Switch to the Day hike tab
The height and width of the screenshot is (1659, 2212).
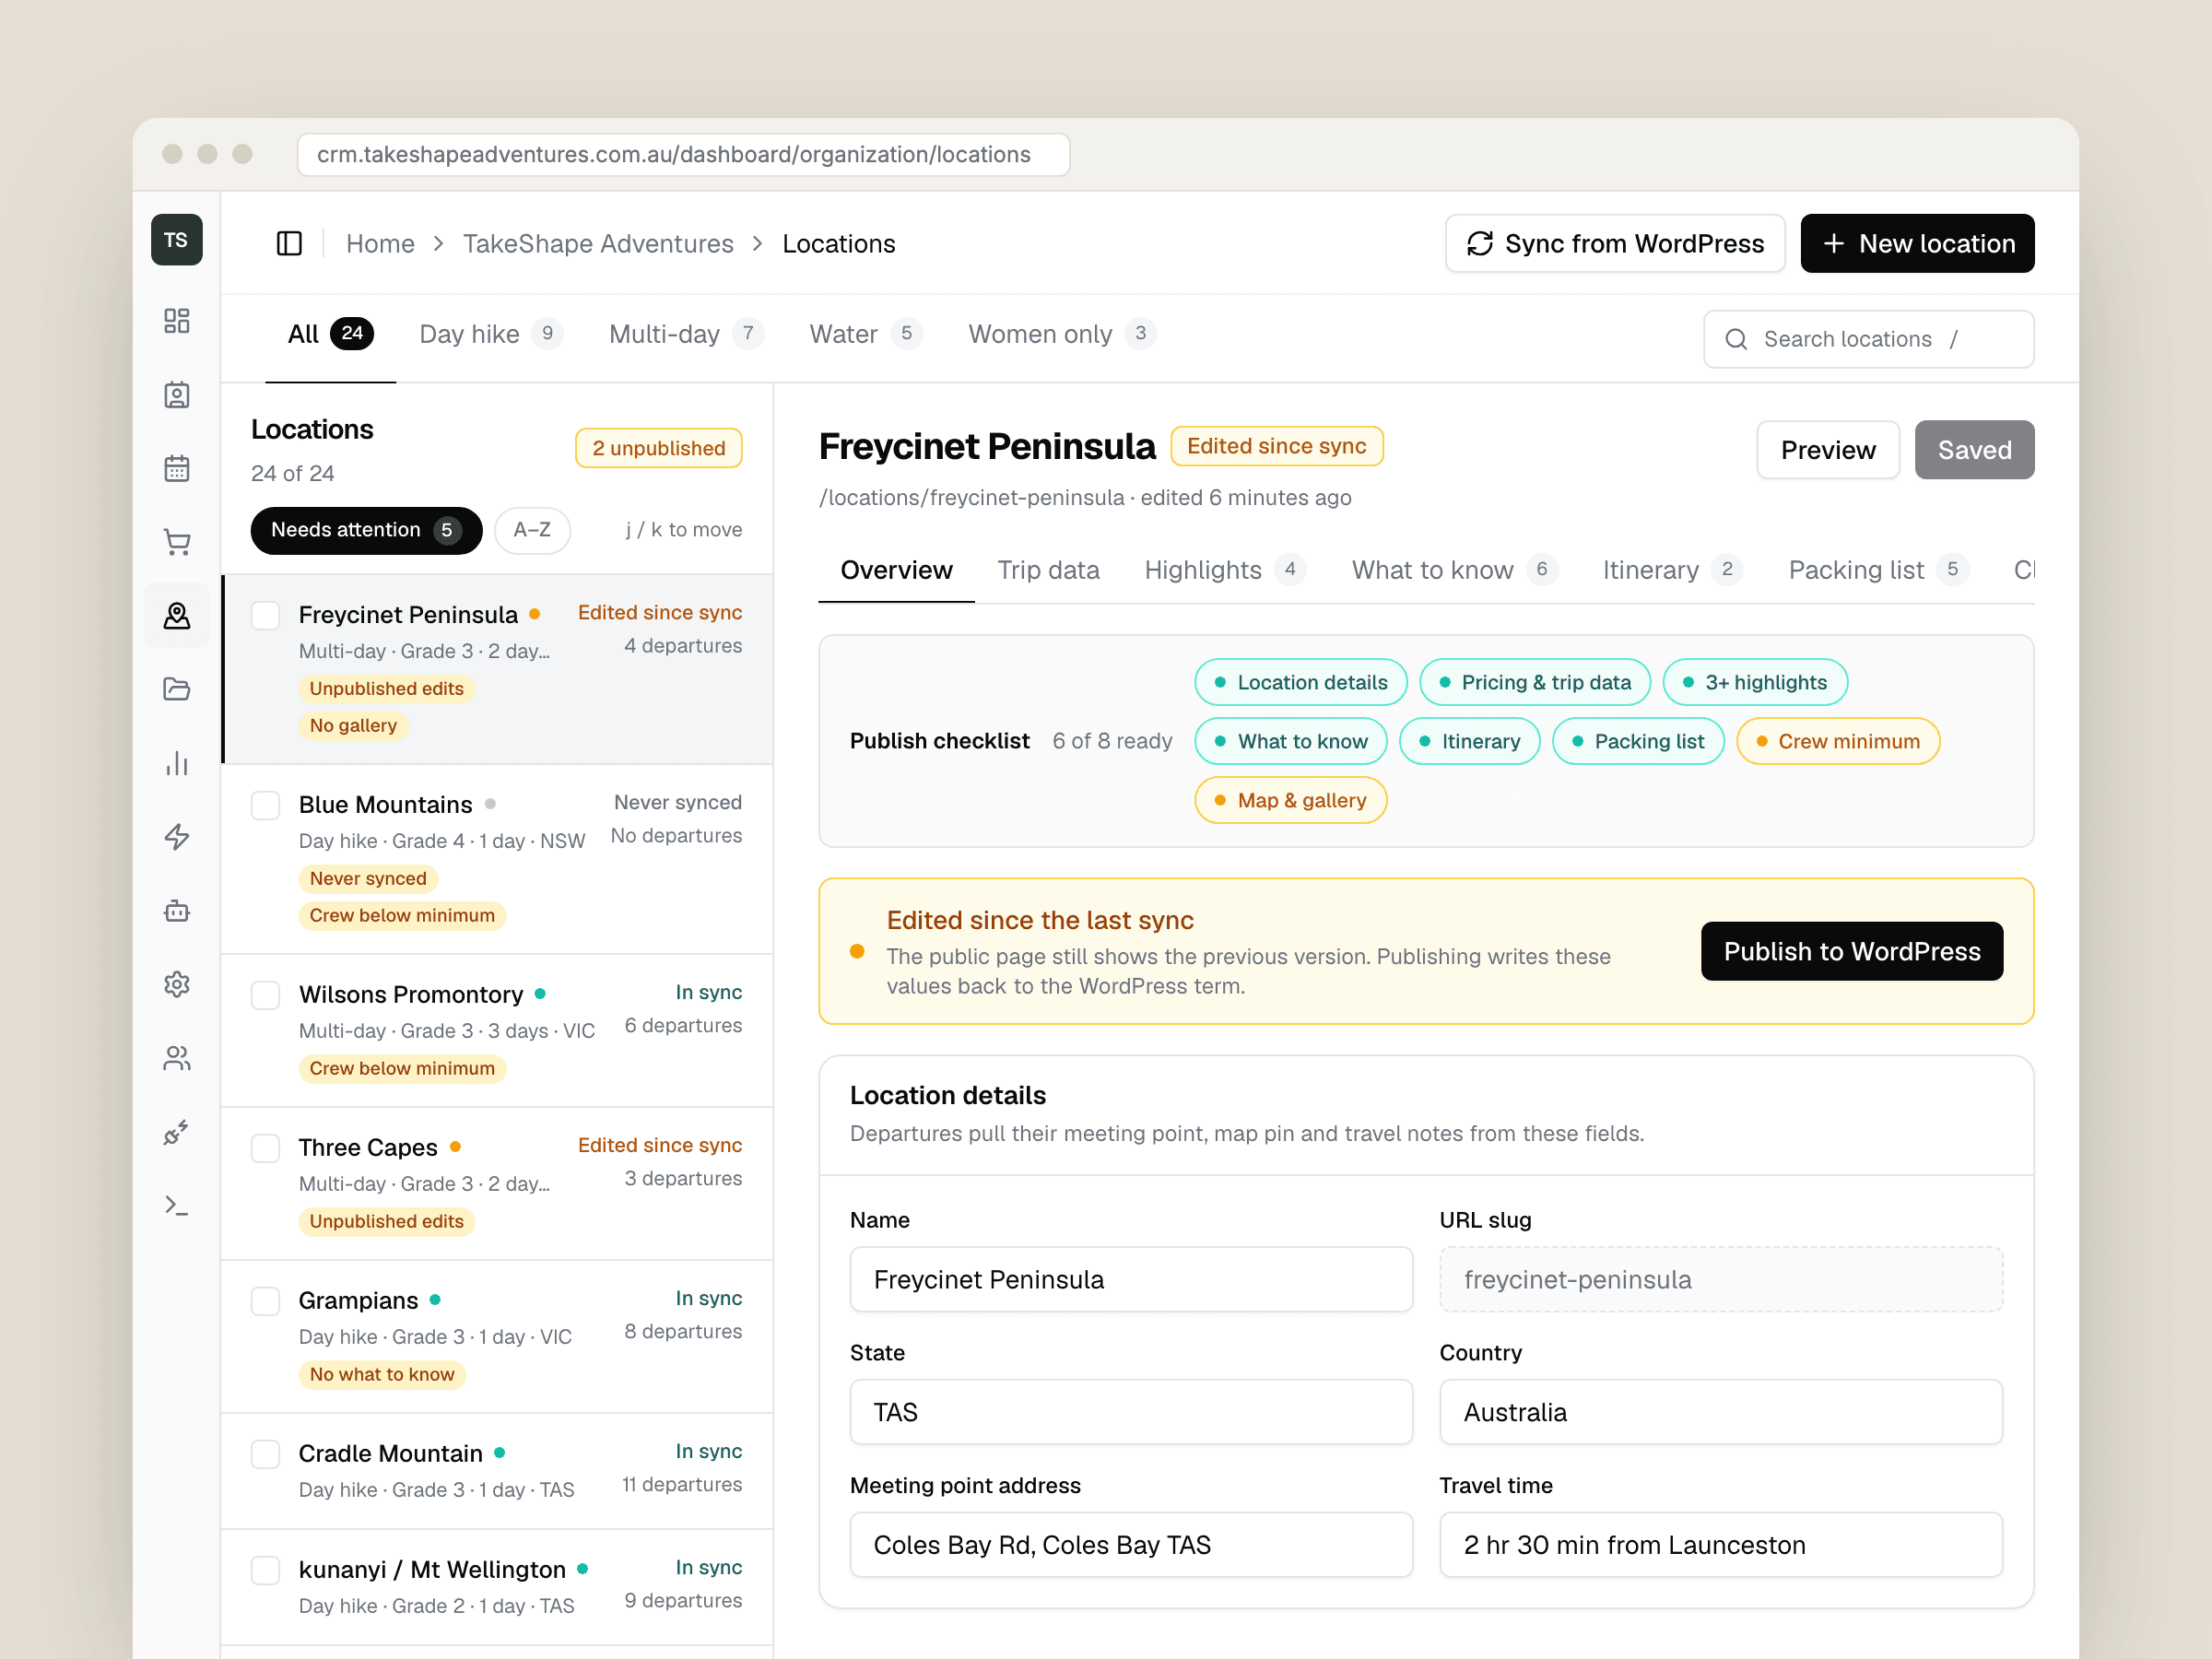click(491, 334)
